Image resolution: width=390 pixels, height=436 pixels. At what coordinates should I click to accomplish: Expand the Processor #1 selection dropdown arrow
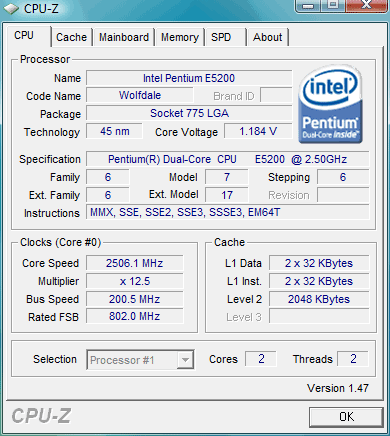tap(185, 360)
